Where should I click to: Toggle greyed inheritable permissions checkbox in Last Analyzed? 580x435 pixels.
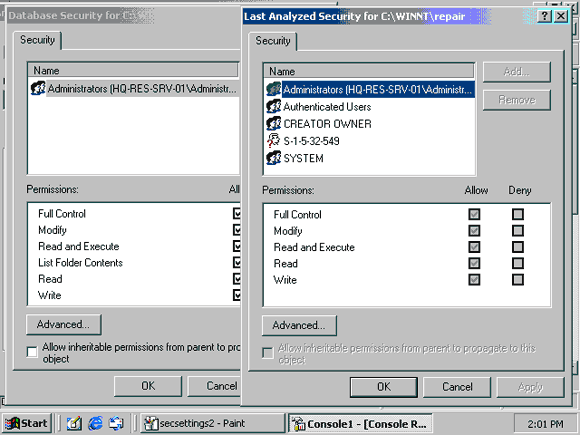click(268, 353)
